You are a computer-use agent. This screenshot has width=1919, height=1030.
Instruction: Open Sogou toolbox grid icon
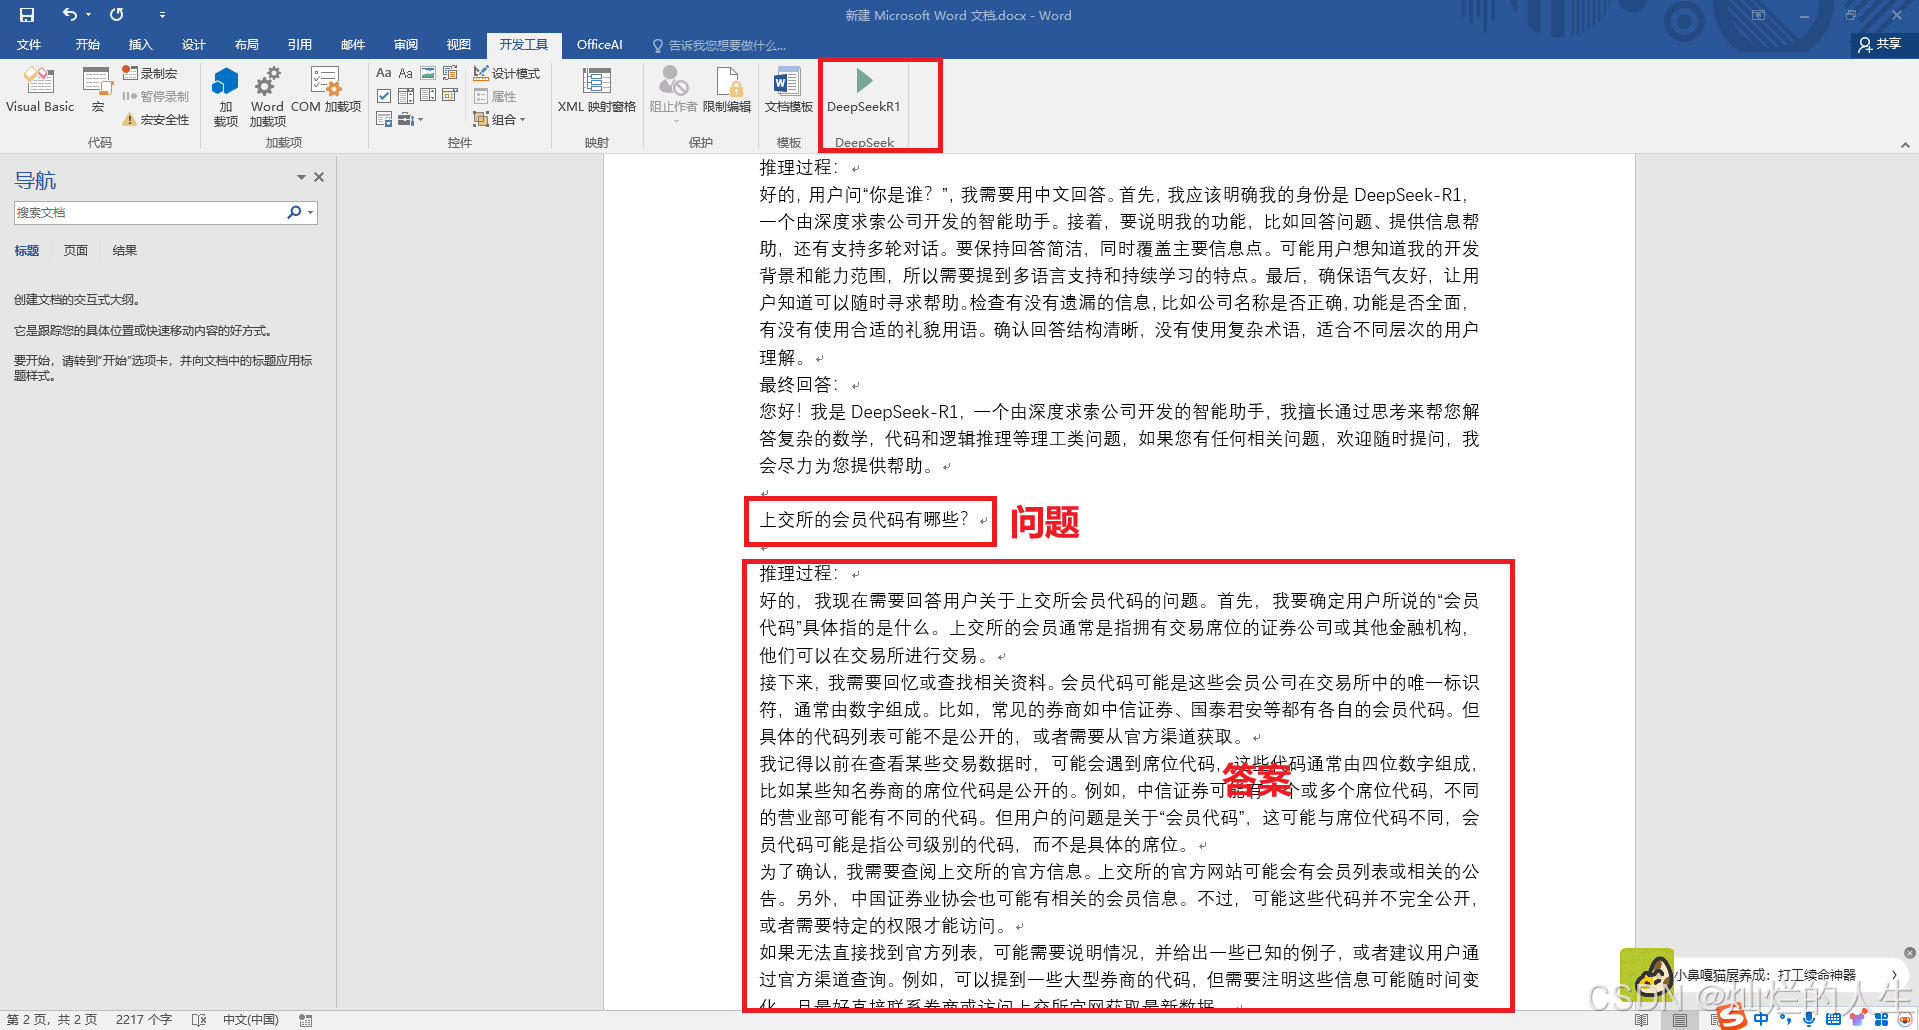(x=1881, y=1019)
